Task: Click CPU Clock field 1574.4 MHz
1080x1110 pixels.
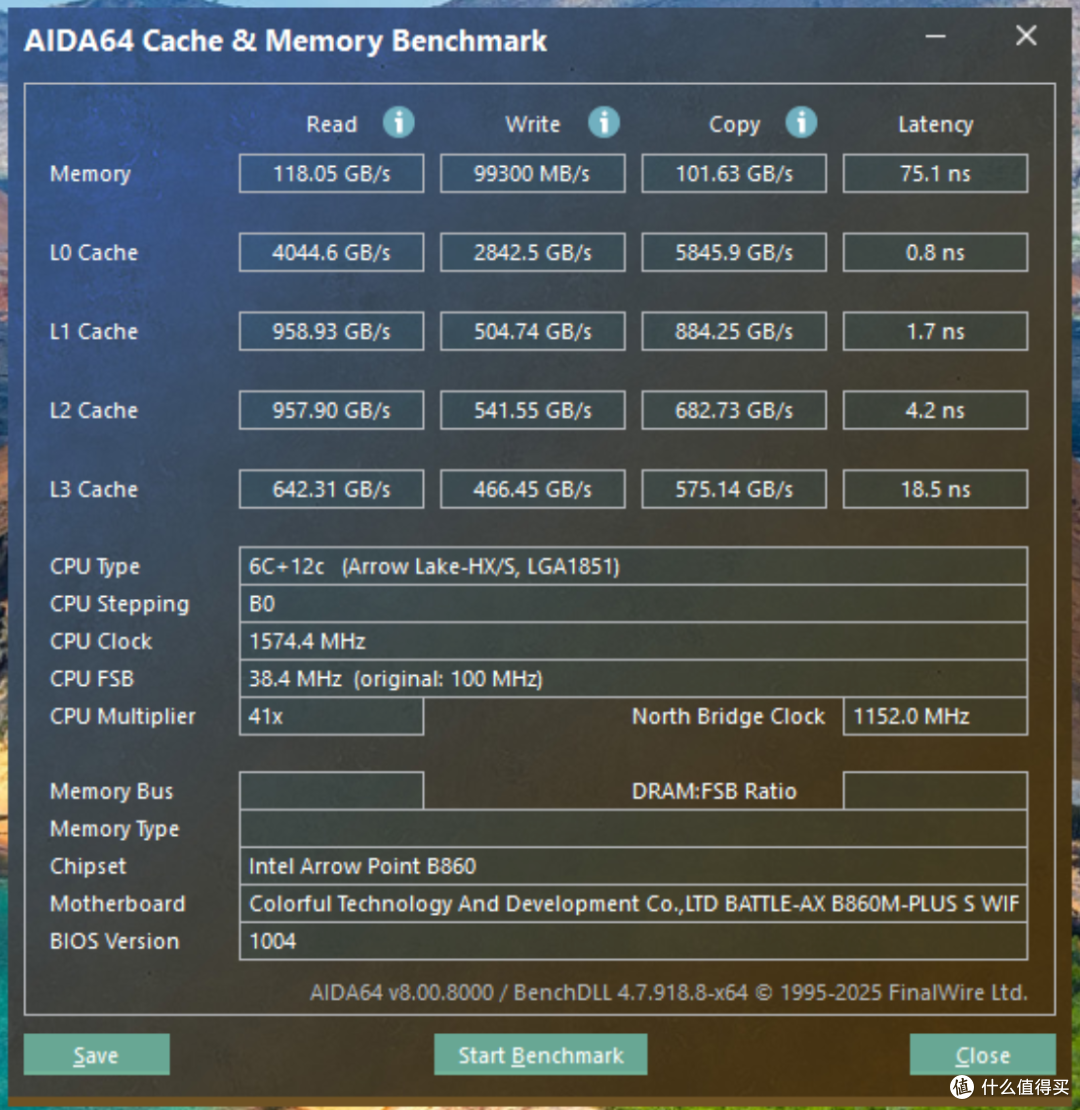Action: (x=633, y=641)
